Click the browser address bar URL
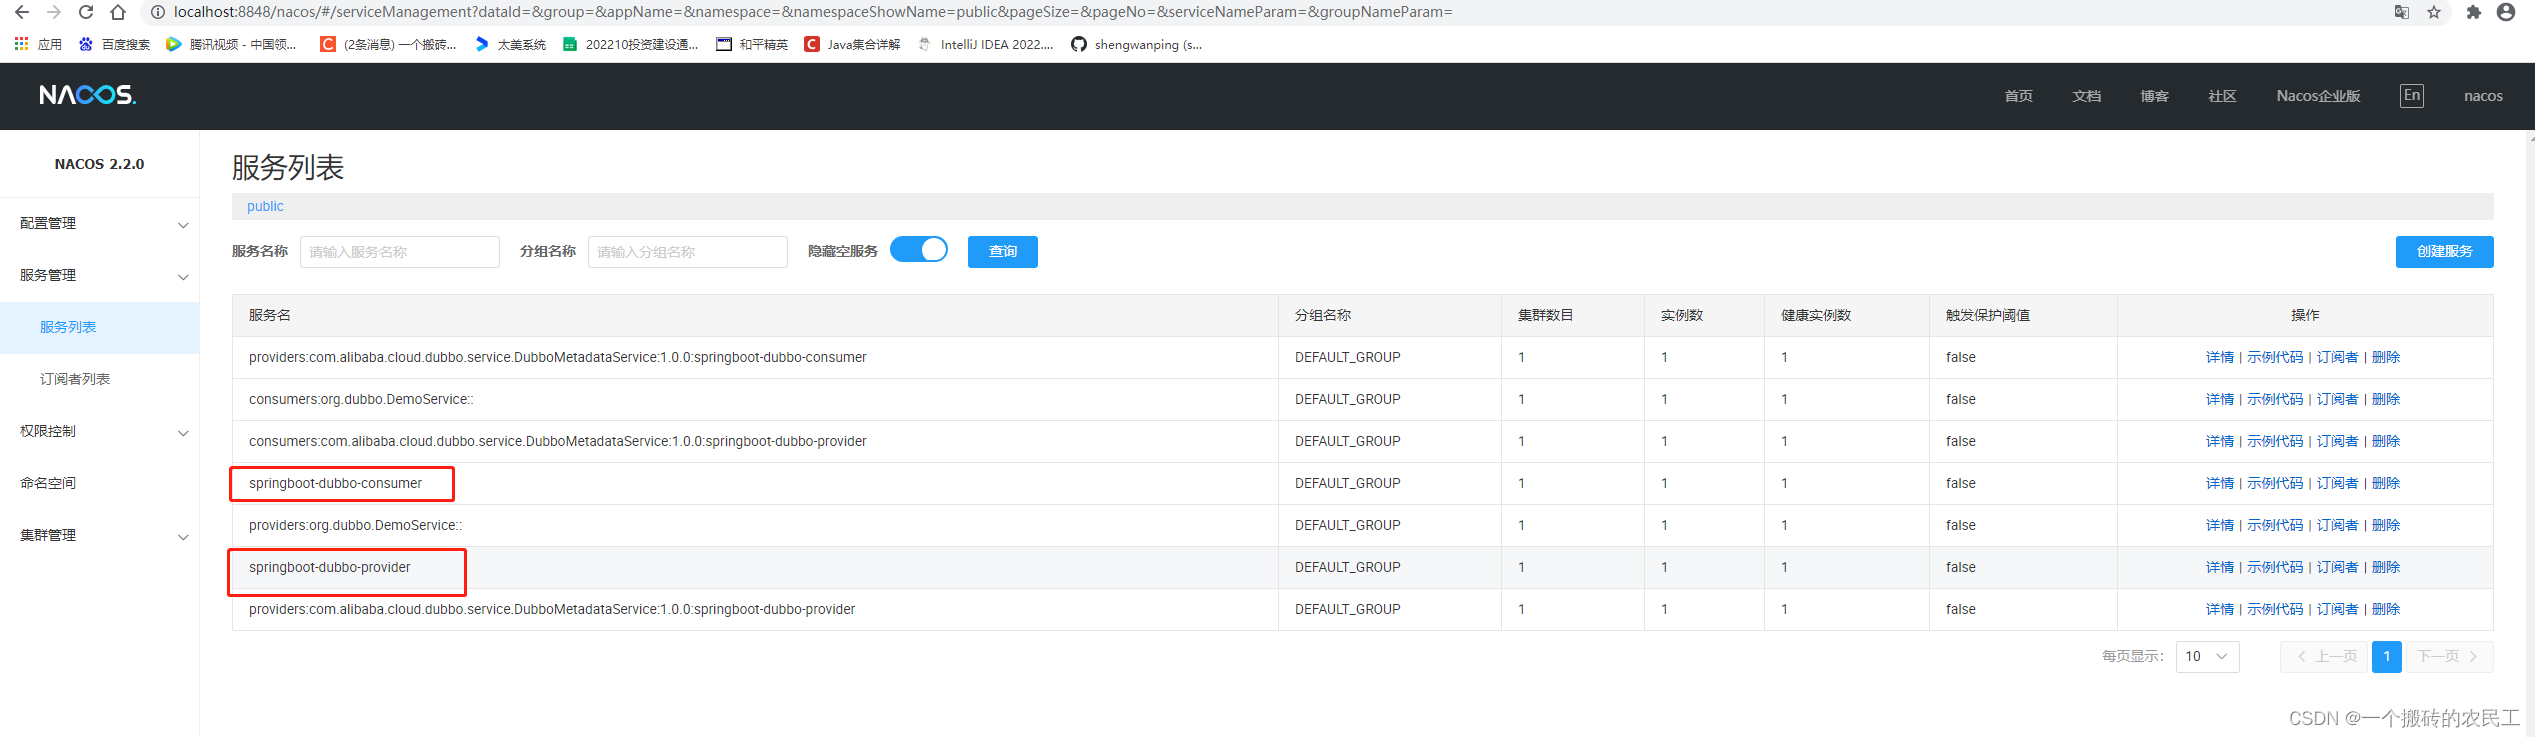 click(x=812, y=12)
